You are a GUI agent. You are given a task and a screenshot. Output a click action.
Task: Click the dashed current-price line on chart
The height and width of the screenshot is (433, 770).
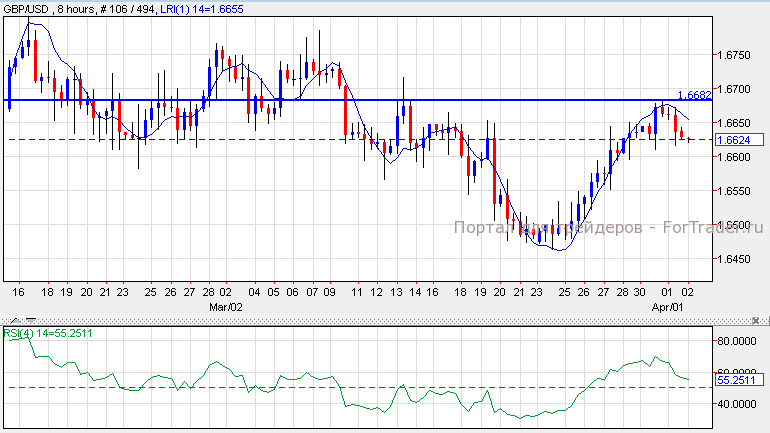click(x=300, y=139)
